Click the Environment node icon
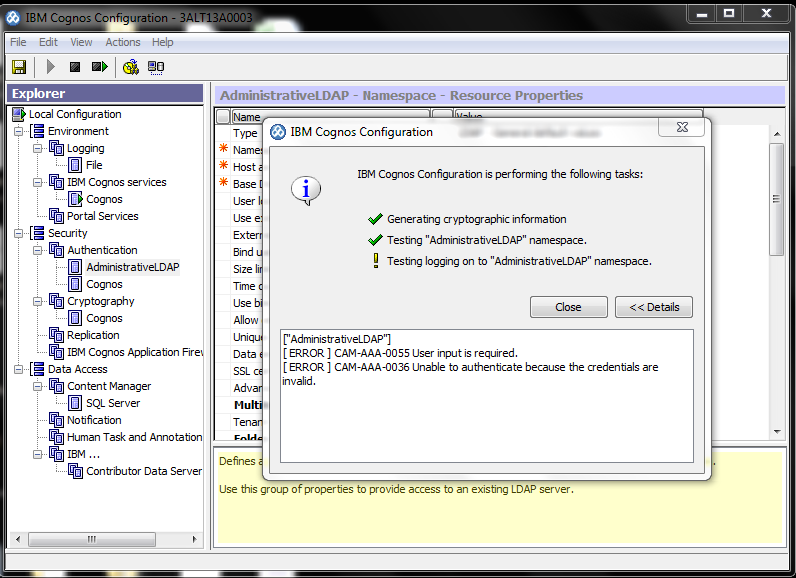The height and width of the screenshot is (578, 796). [38, 131]
